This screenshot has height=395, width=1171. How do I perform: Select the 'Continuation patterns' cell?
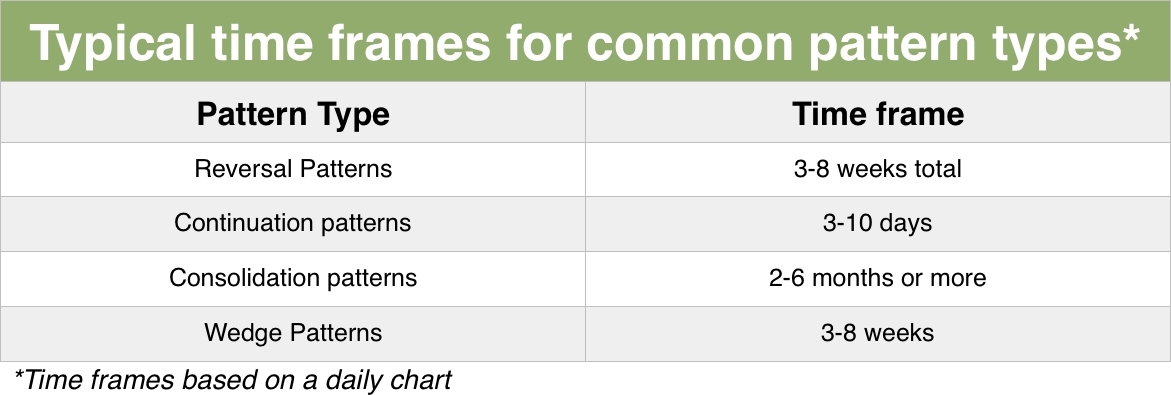click(293, 224)
